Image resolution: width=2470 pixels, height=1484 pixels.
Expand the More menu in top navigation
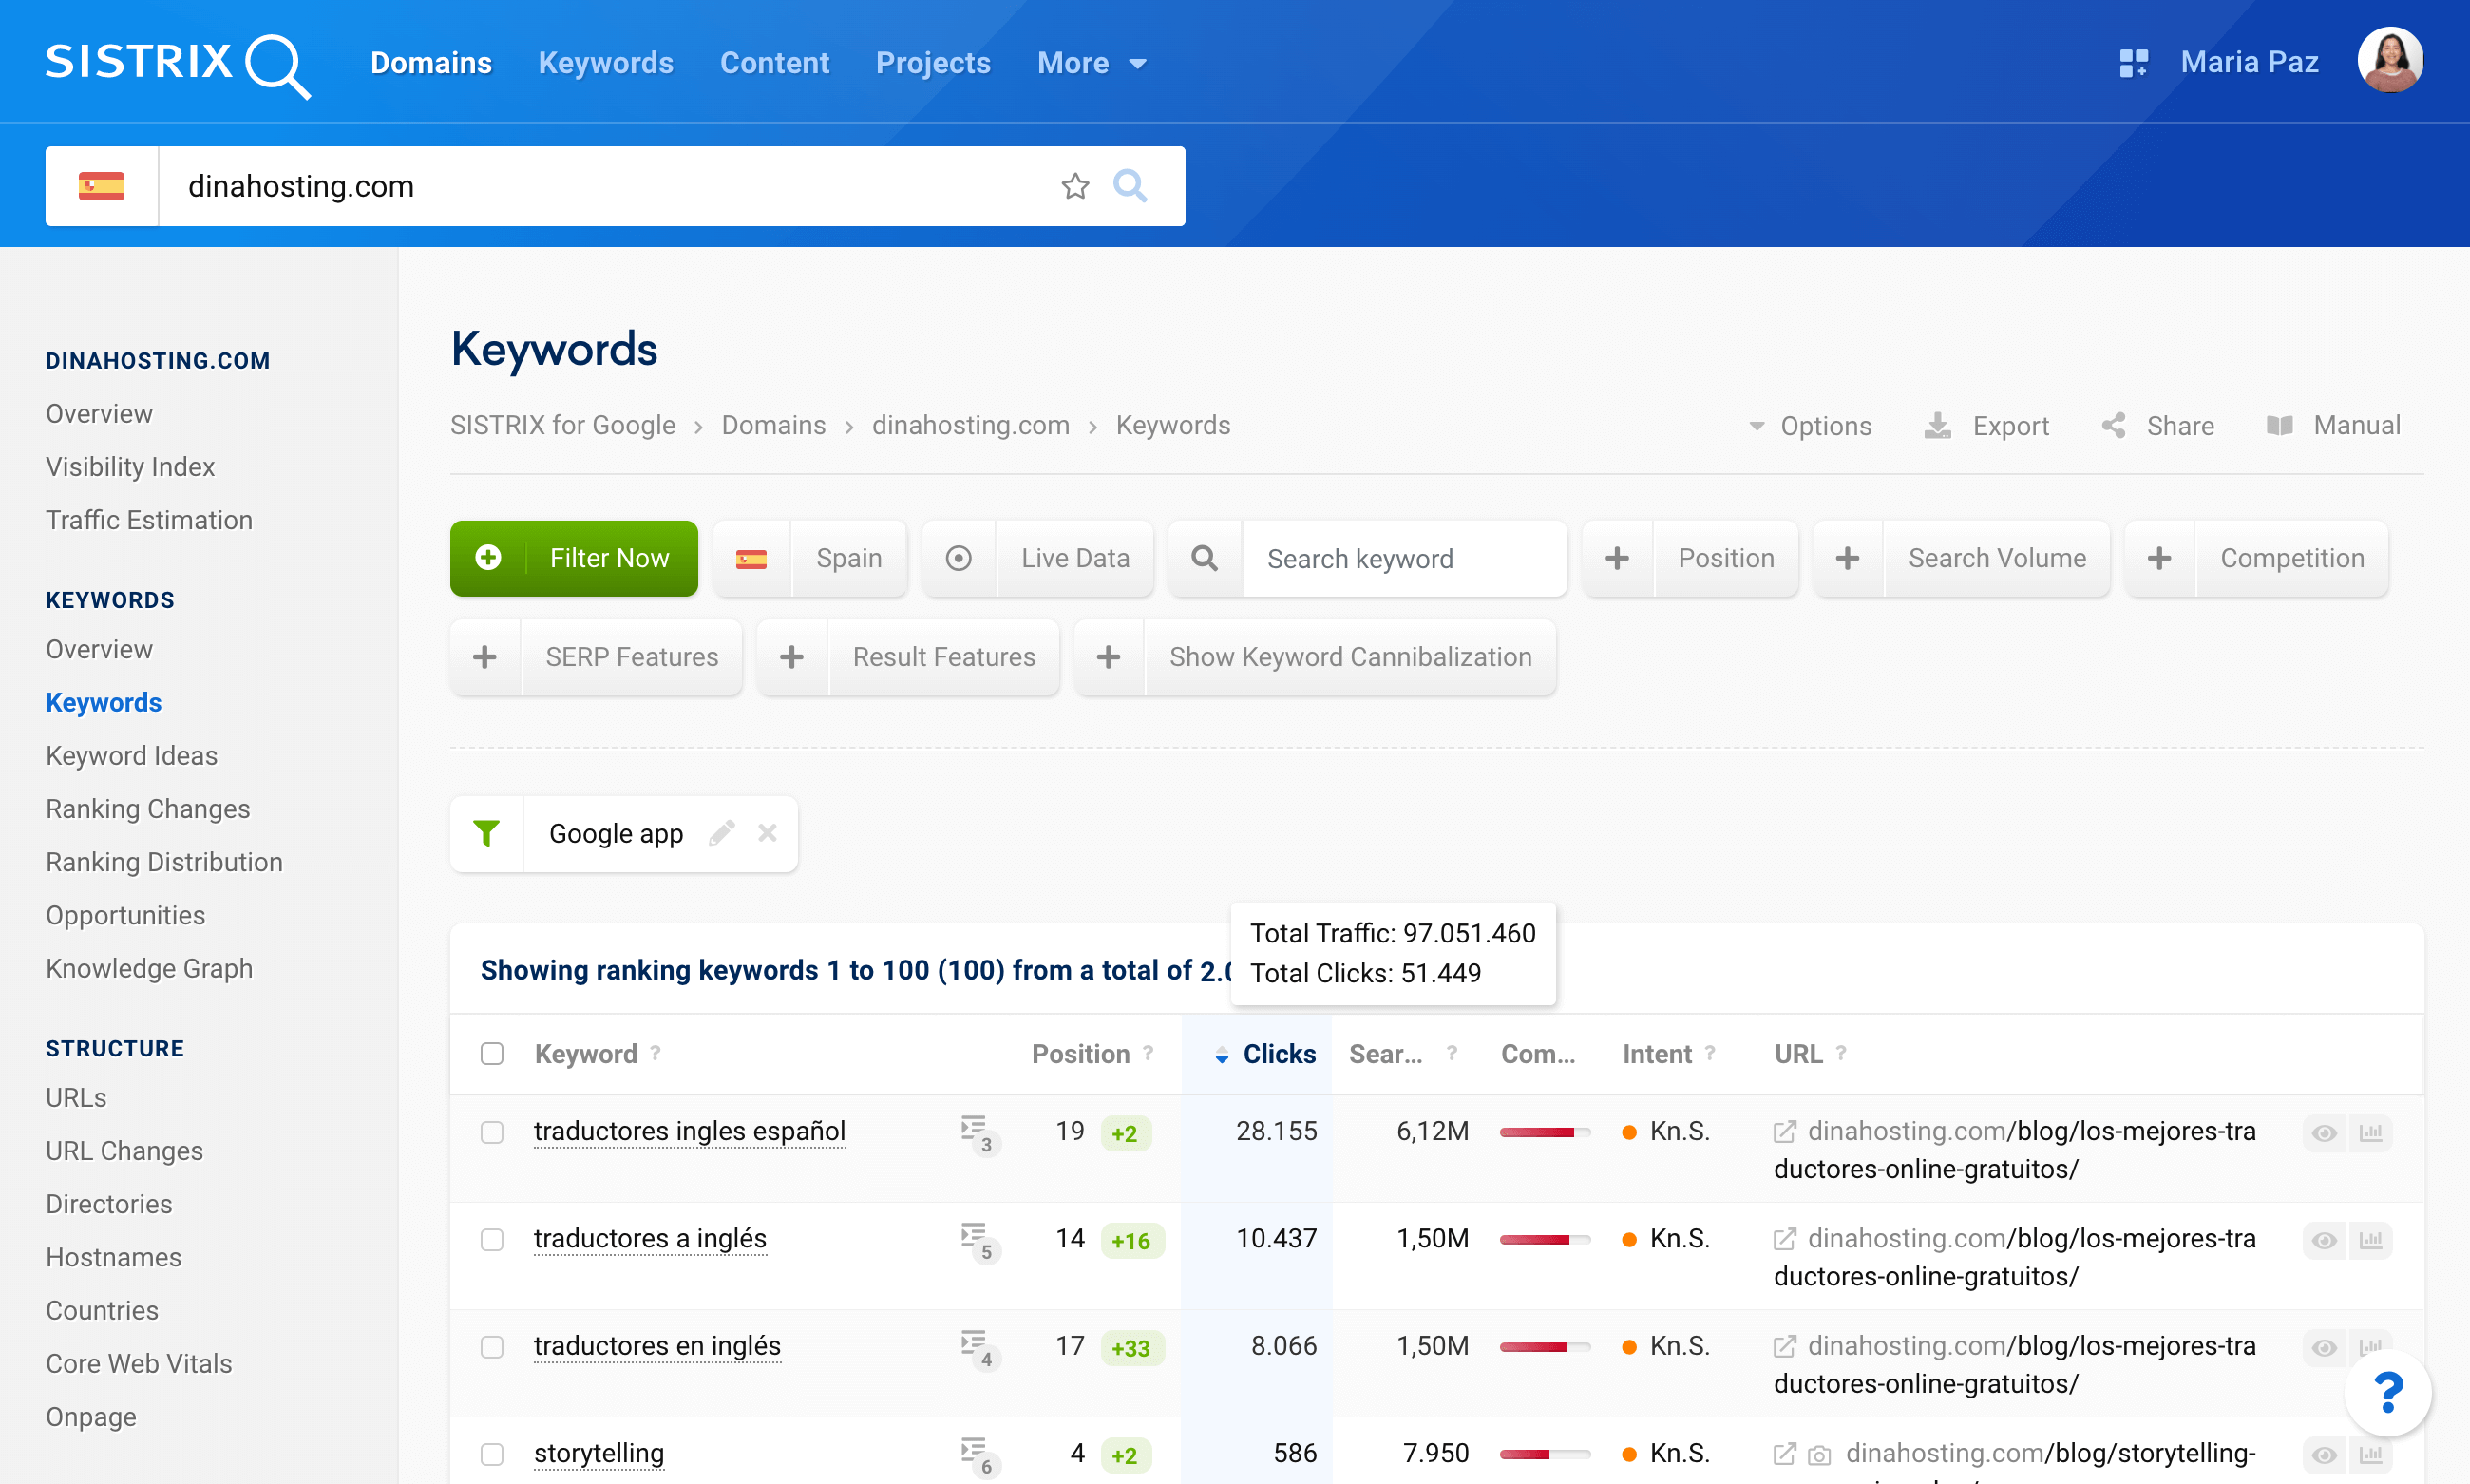tap(1091, 63)
